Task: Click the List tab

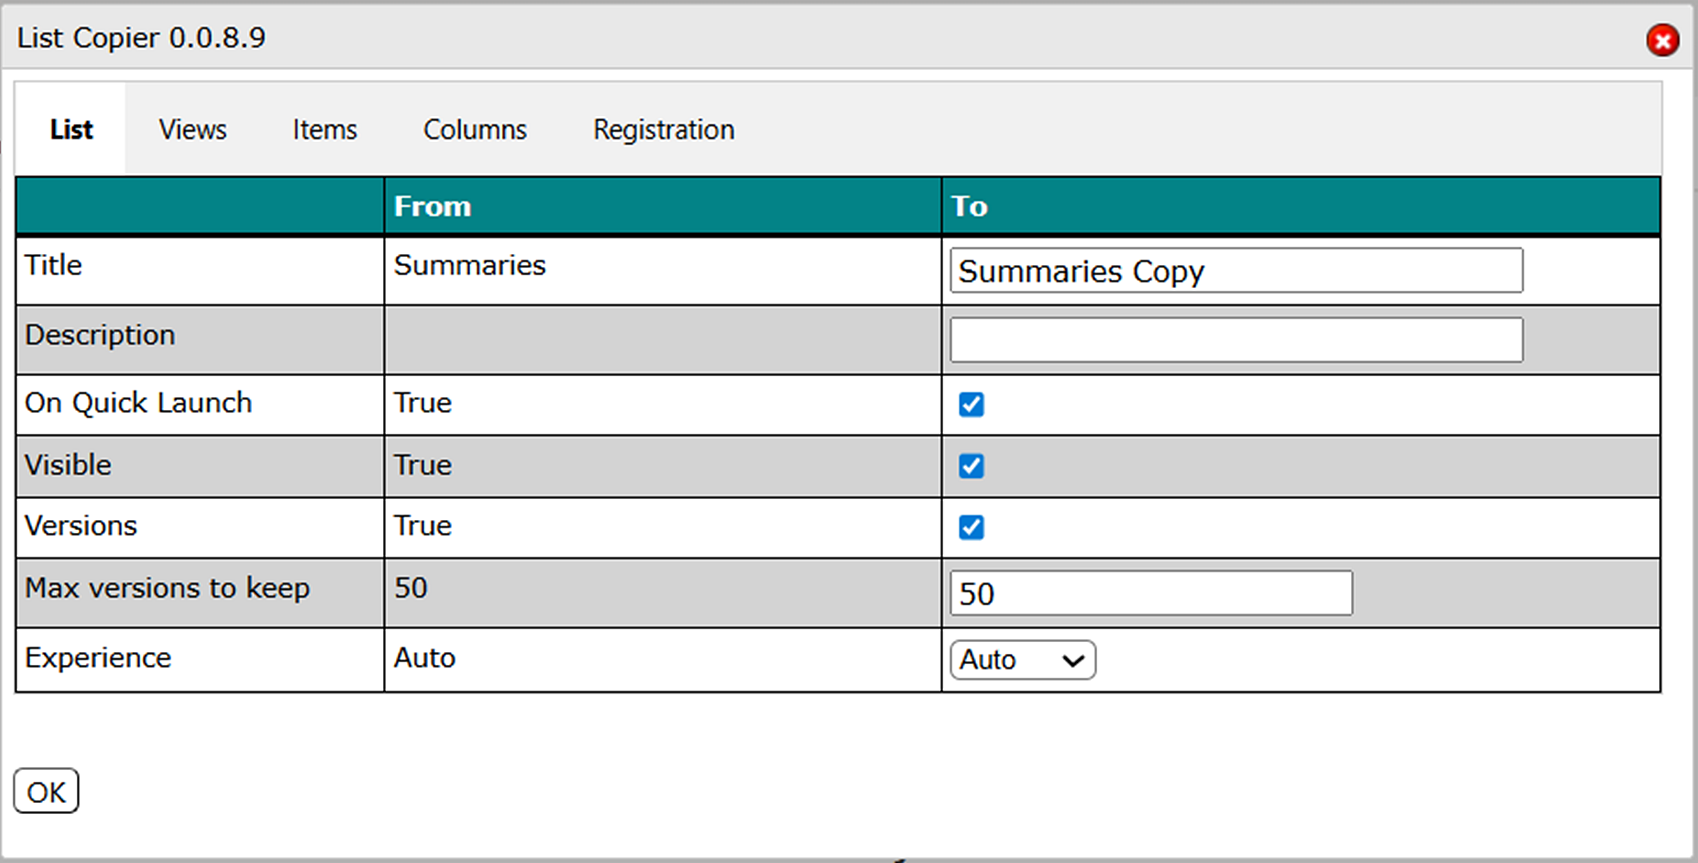Action: click(71, 130)
